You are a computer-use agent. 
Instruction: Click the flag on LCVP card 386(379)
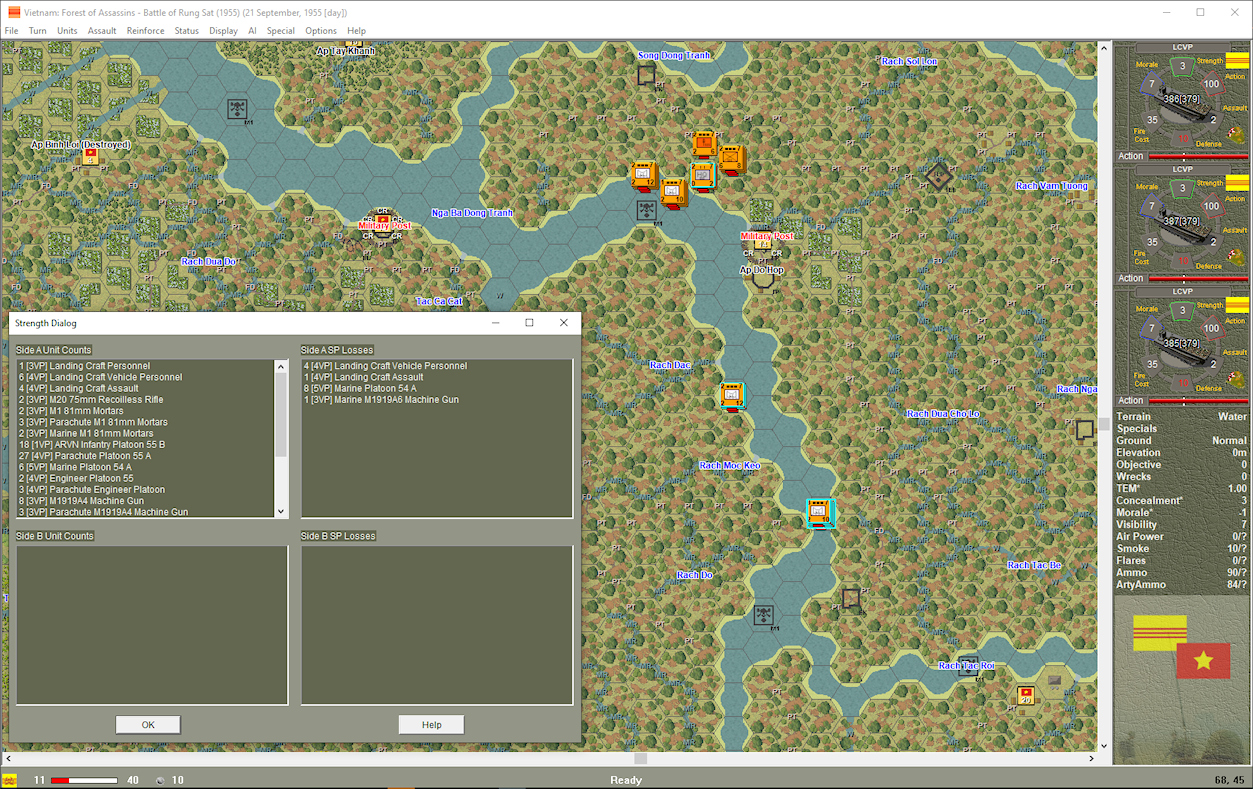1237,61
